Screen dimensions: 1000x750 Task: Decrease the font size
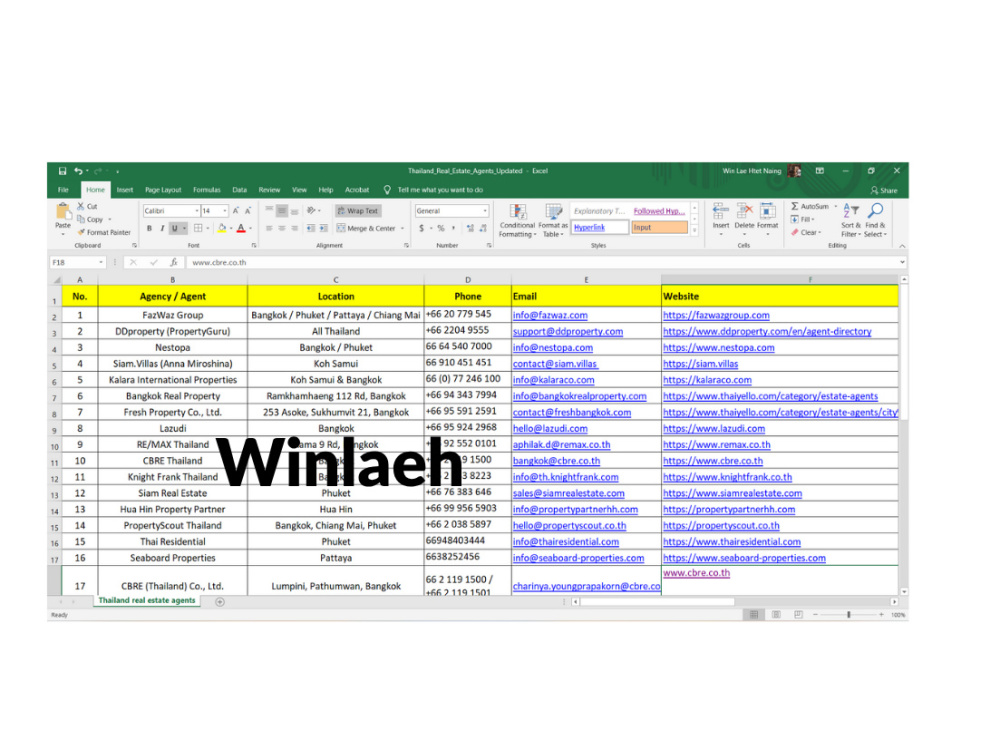pos(248,210)
